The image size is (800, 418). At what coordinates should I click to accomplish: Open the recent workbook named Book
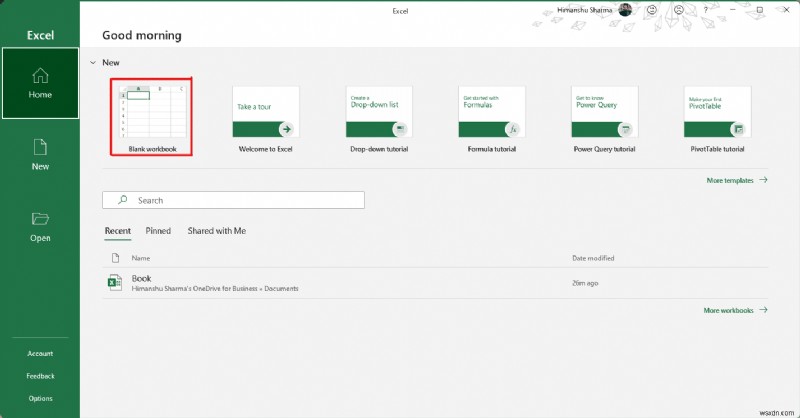coord(435,283)
